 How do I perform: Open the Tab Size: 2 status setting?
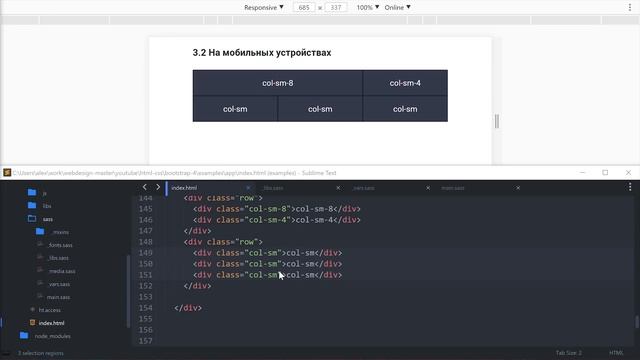click(x=568, y=353)
